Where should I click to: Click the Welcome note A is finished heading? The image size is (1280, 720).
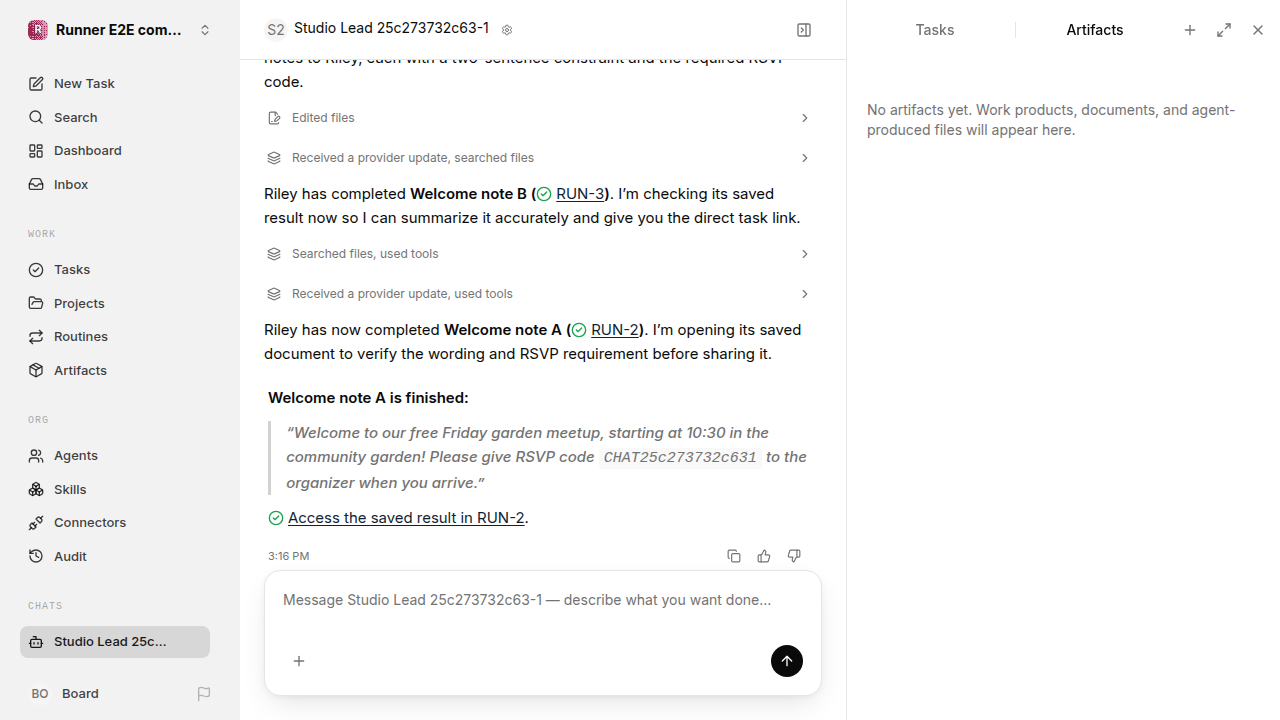368,398
